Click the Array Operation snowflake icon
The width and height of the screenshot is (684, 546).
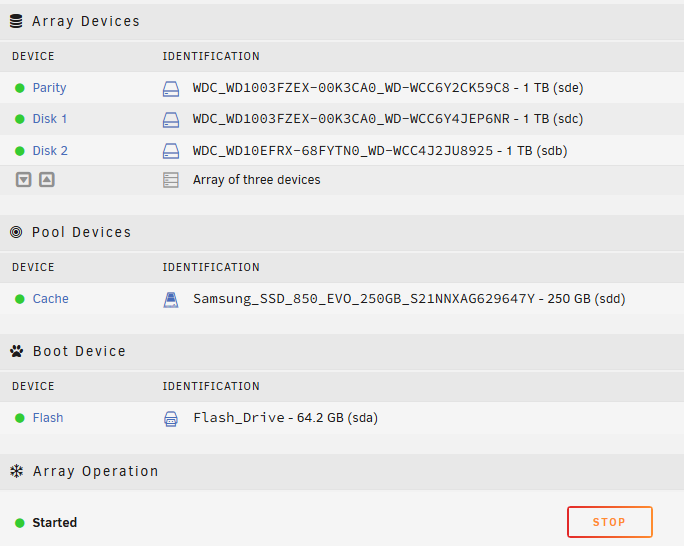click(x=17, y=471)
